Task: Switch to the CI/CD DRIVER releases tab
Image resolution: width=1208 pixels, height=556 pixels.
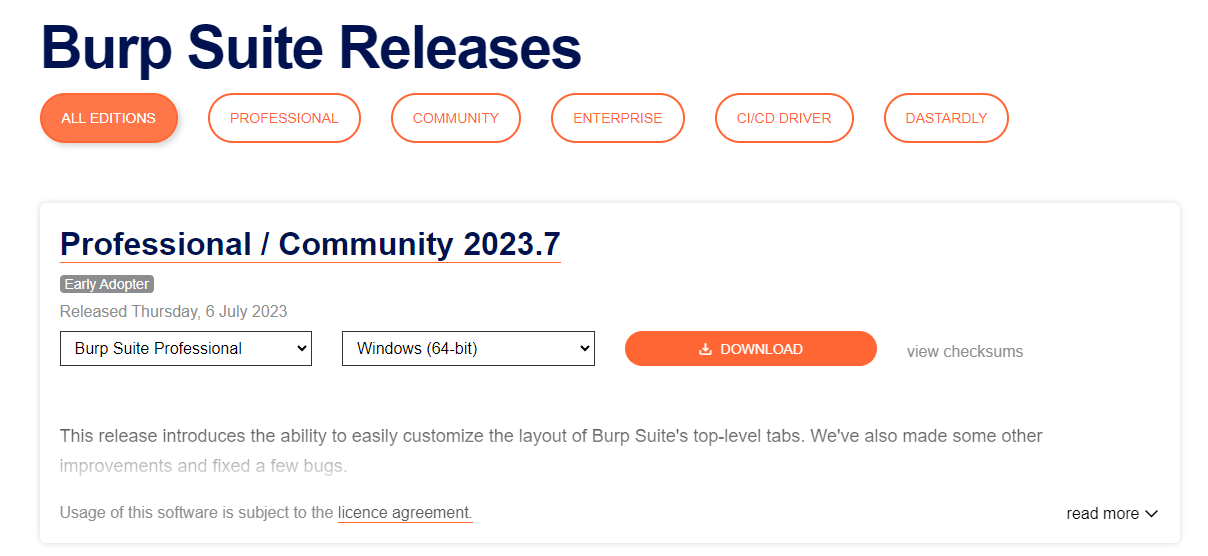Action: point(784,118)
